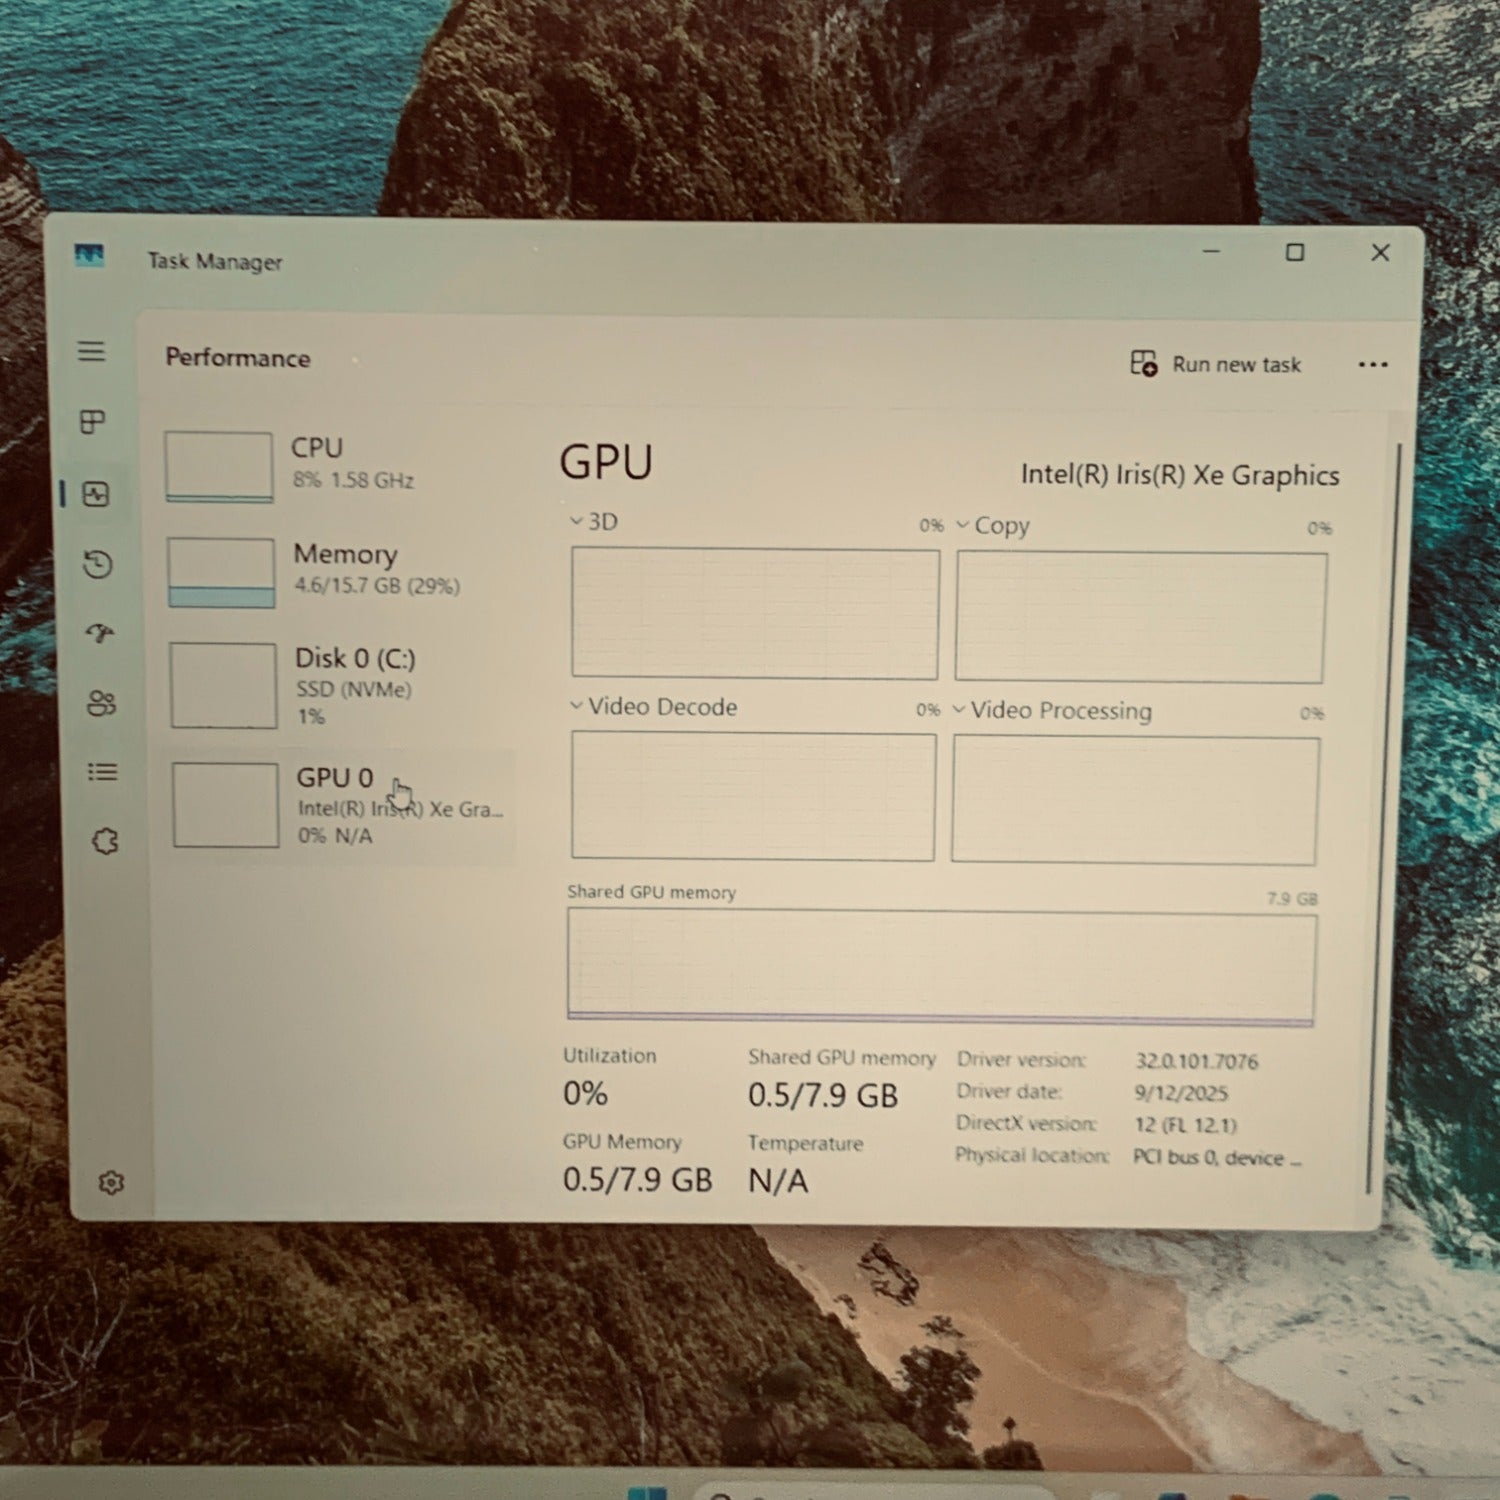
Task: Click the DirectX version 12 (FL 12.1) value
Action: point(1185,1125)
